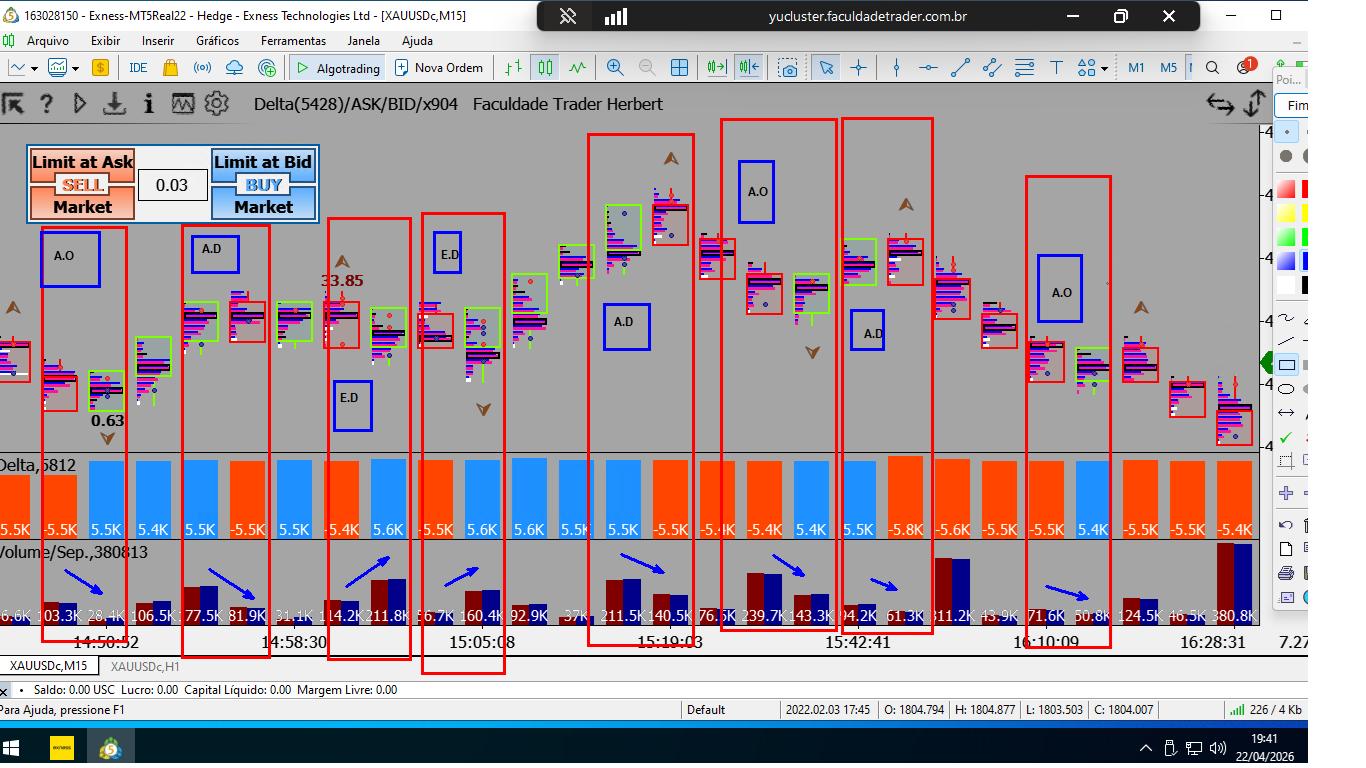Screen dimensions: 1366x768
Task: Select the Fibonacci retracement tool
Action: pyautogui.click(x=1024, y=68)
